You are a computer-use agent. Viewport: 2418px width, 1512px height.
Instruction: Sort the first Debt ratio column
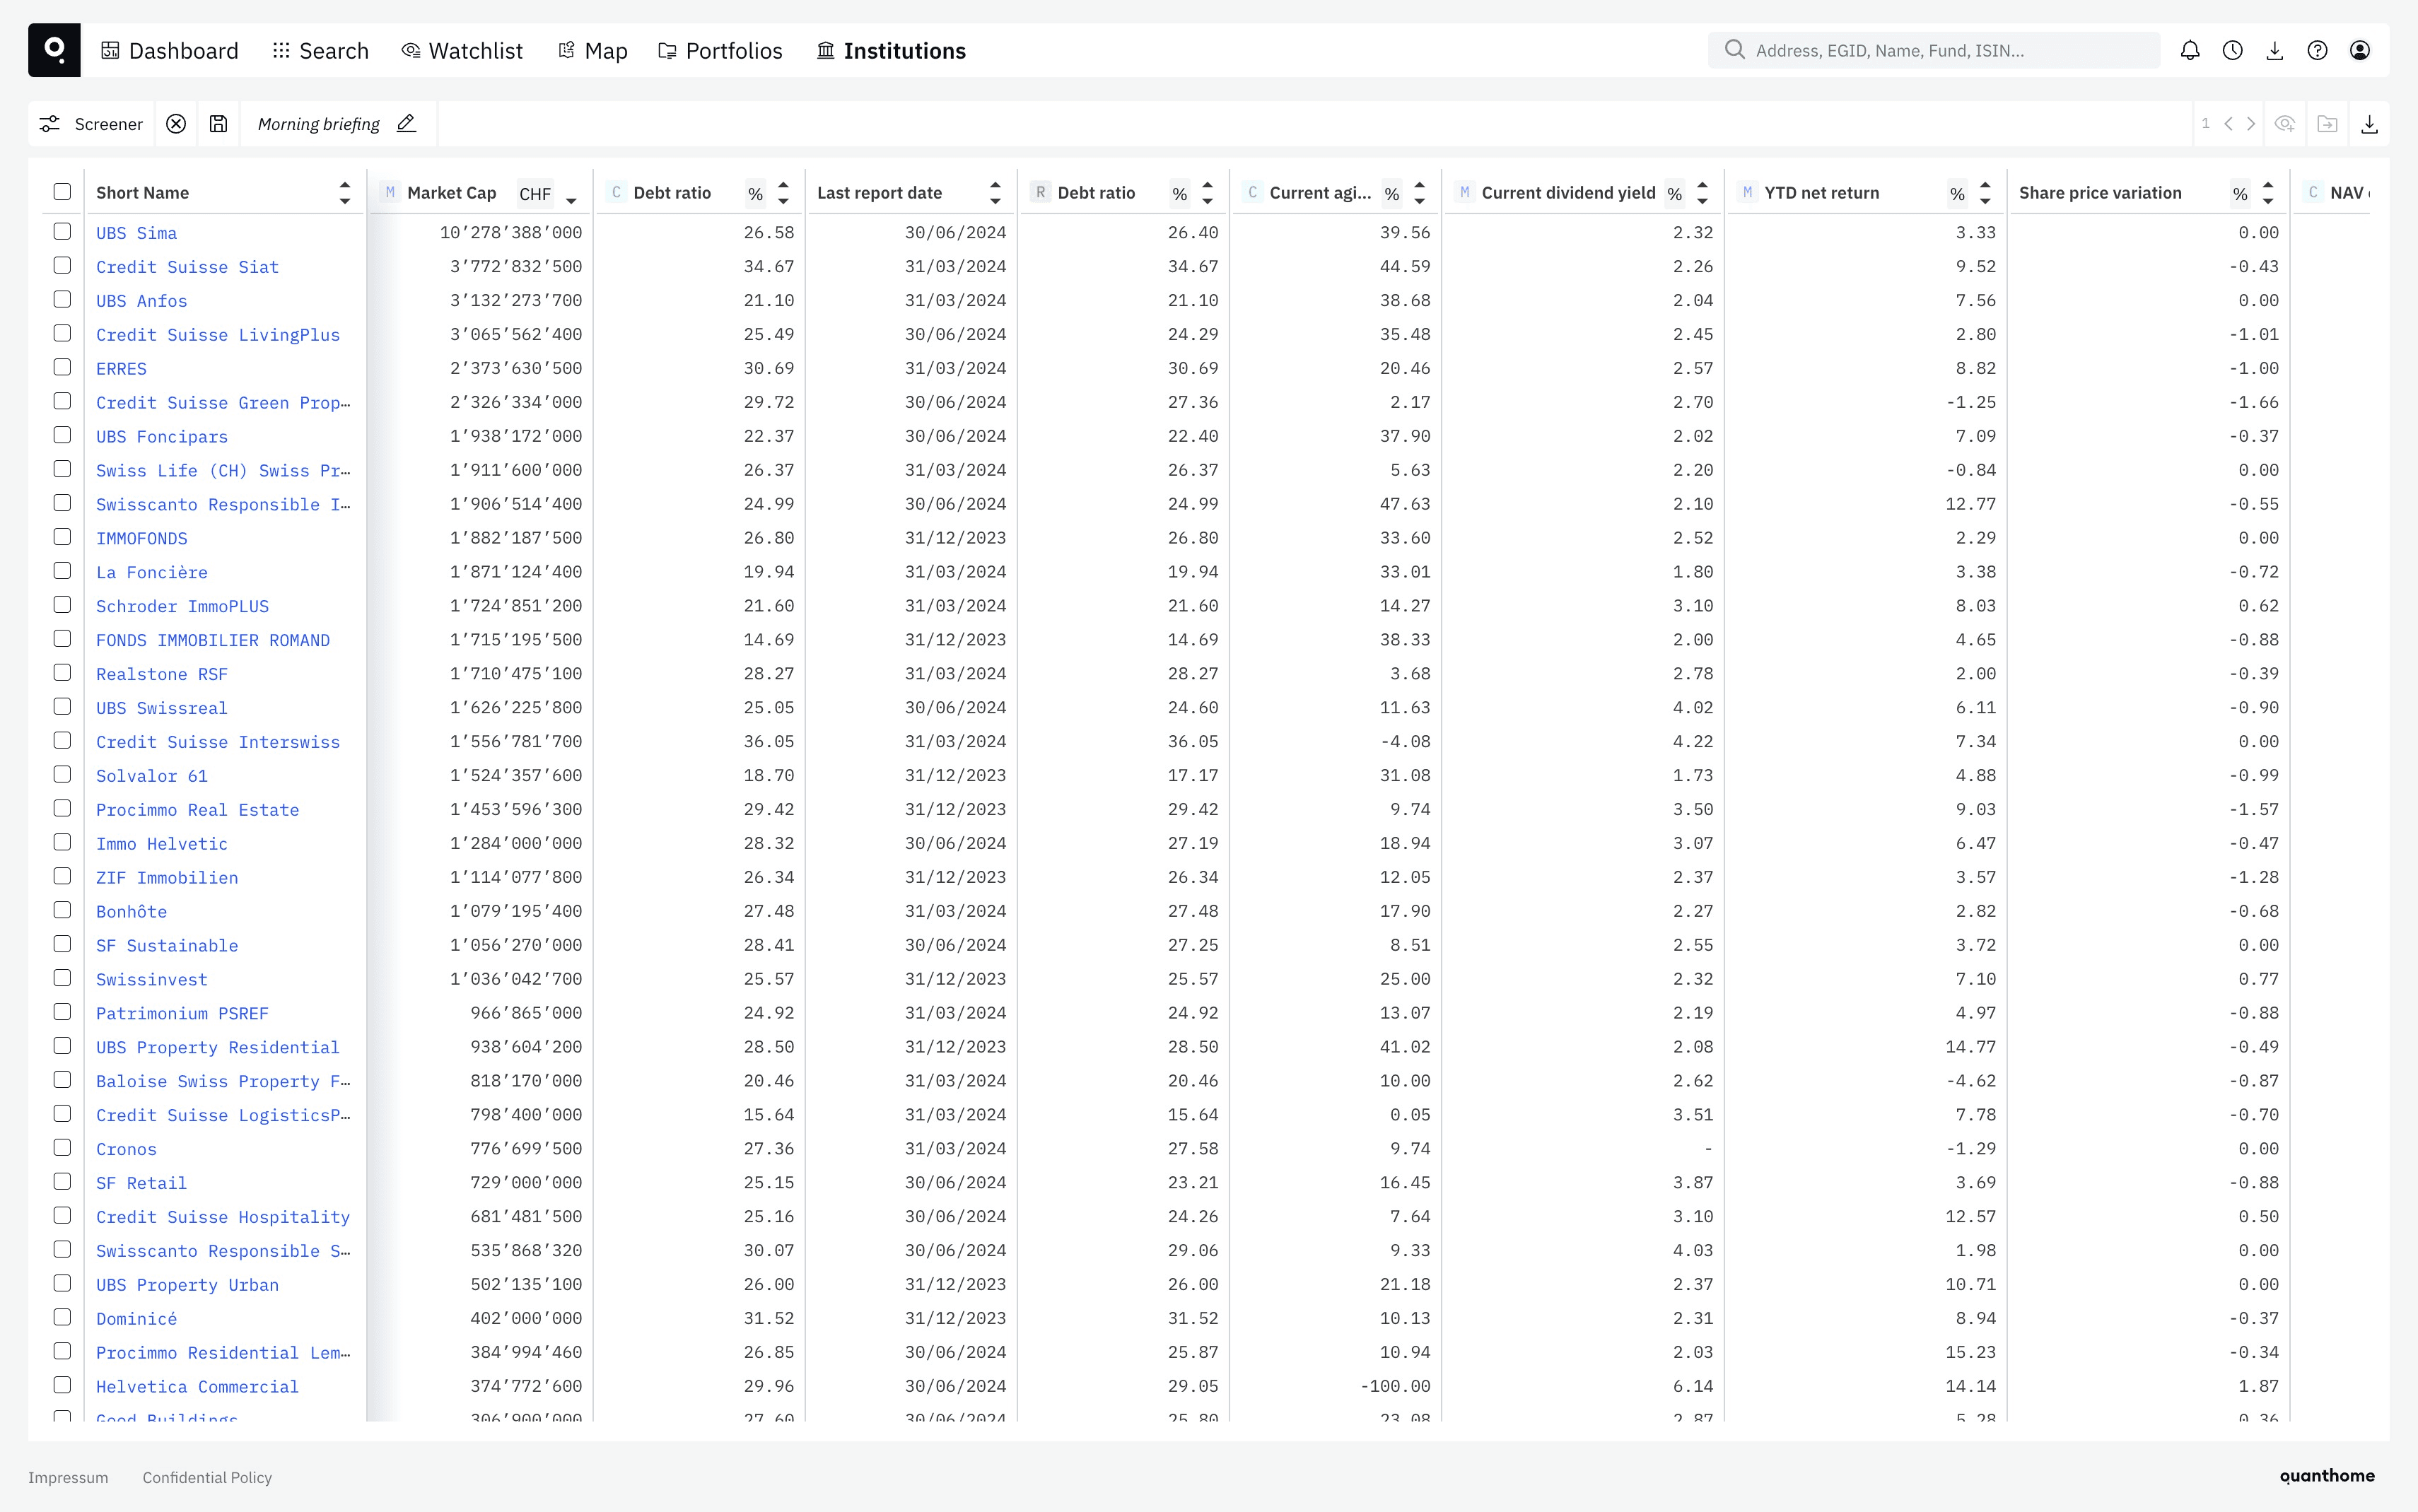(x=783, y=193)
